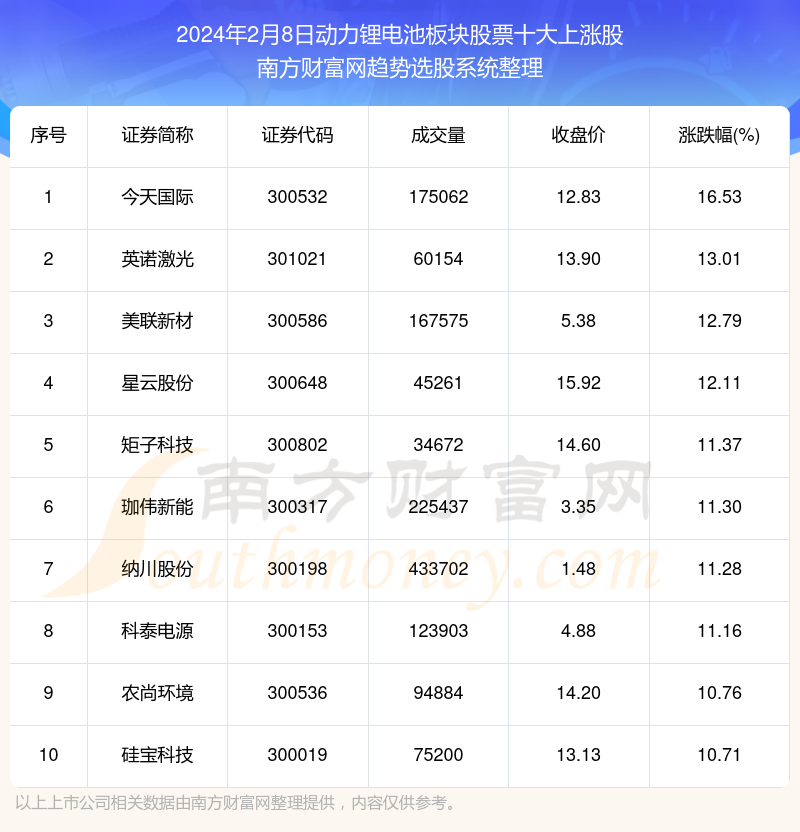Image resolution: width=800 pixels, height=832 pixels.
Task: Select the stock name 今天国际
Action: pos(158,197)
